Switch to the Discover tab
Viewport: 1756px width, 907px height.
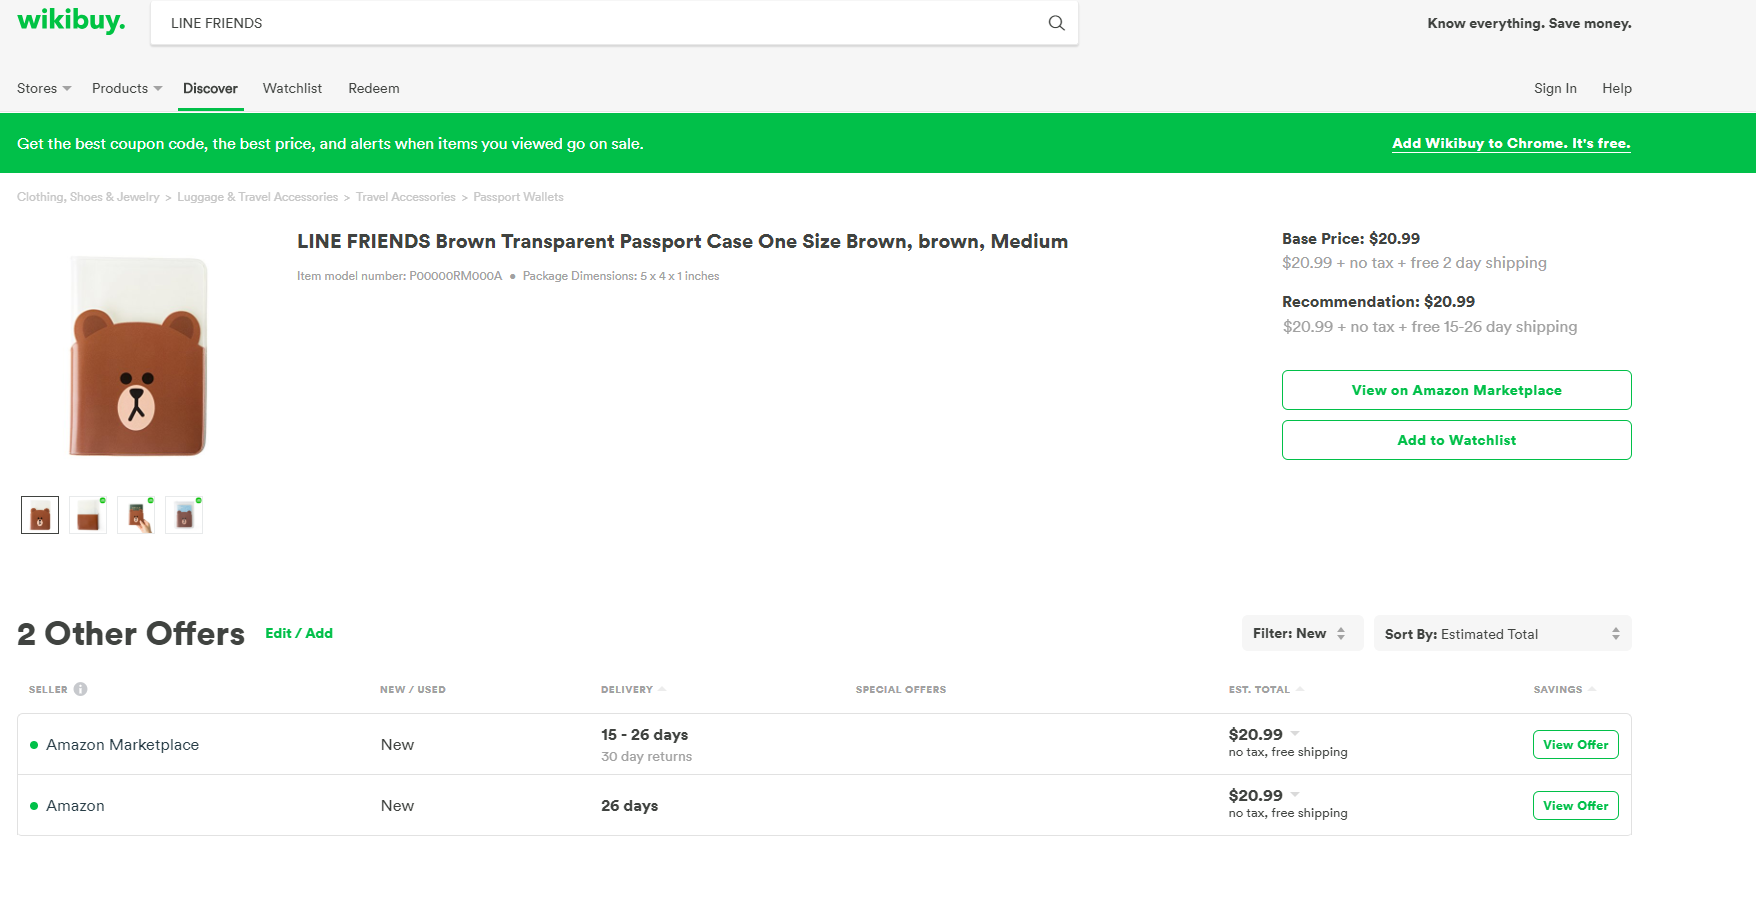210,88
